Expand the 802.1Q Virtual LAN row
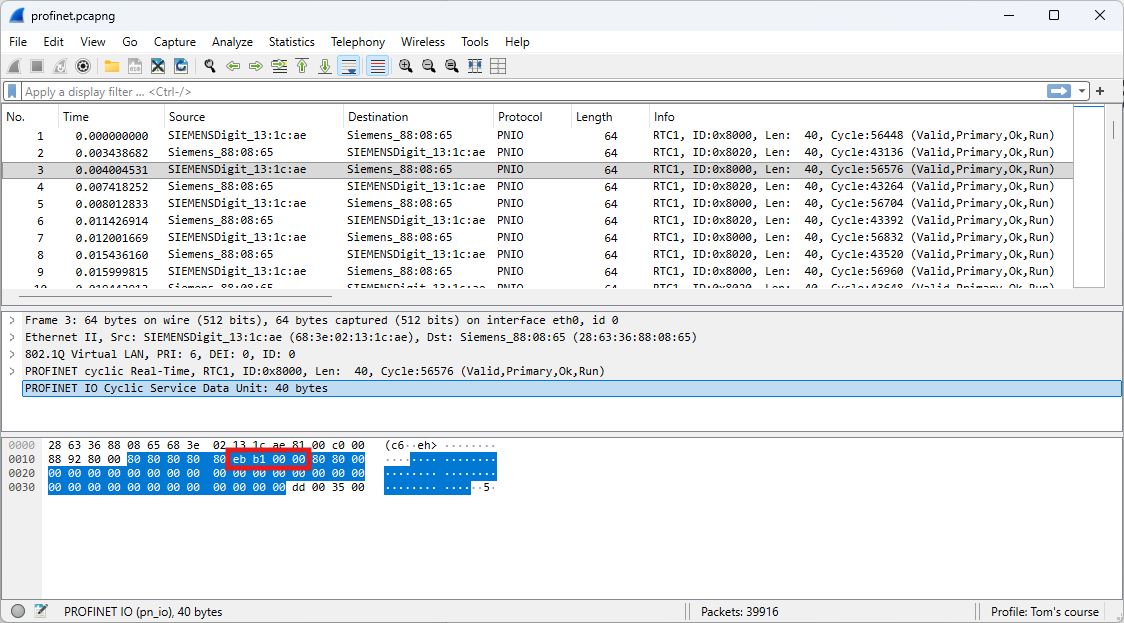 pos(12,354)
